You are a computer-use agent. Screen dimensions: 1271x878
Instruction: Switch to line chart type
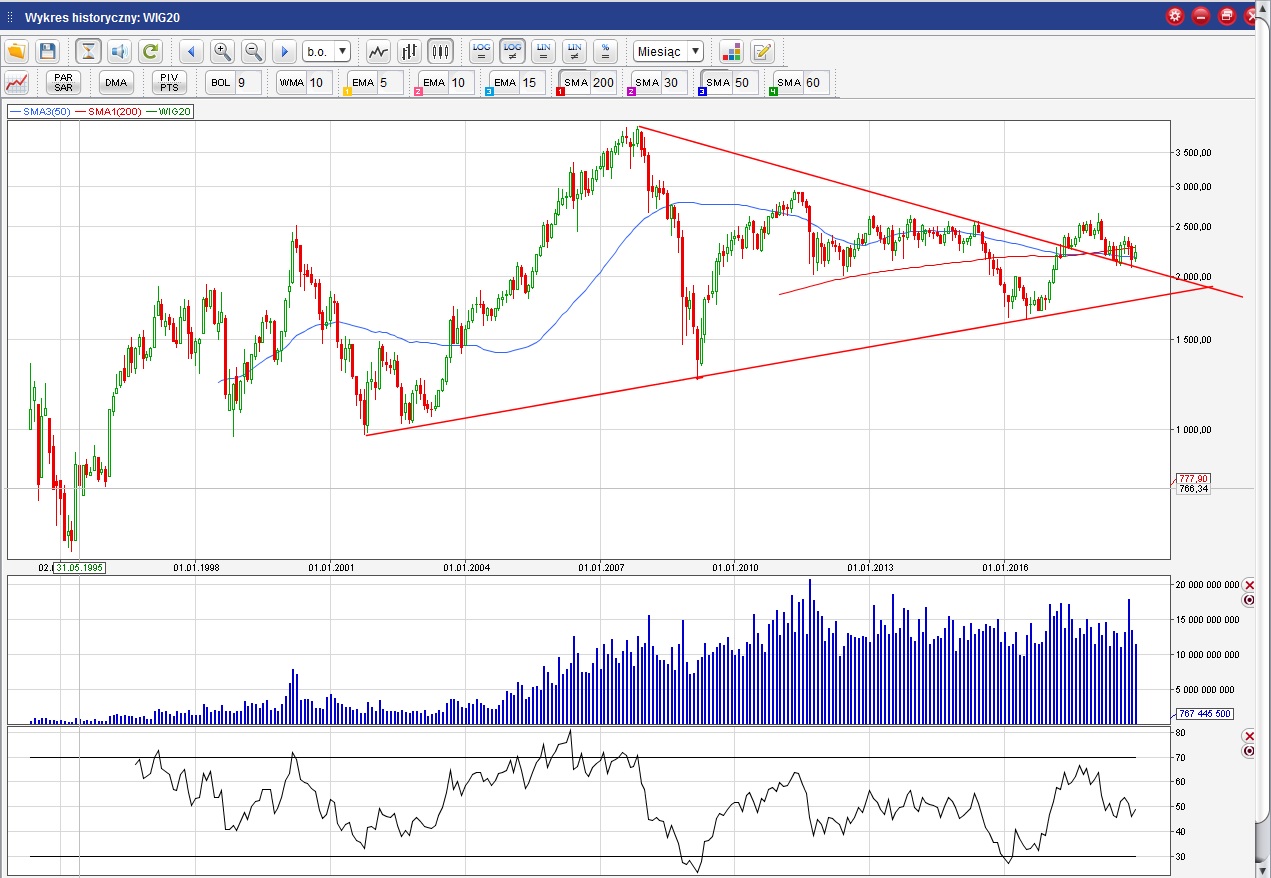point(378,52)
